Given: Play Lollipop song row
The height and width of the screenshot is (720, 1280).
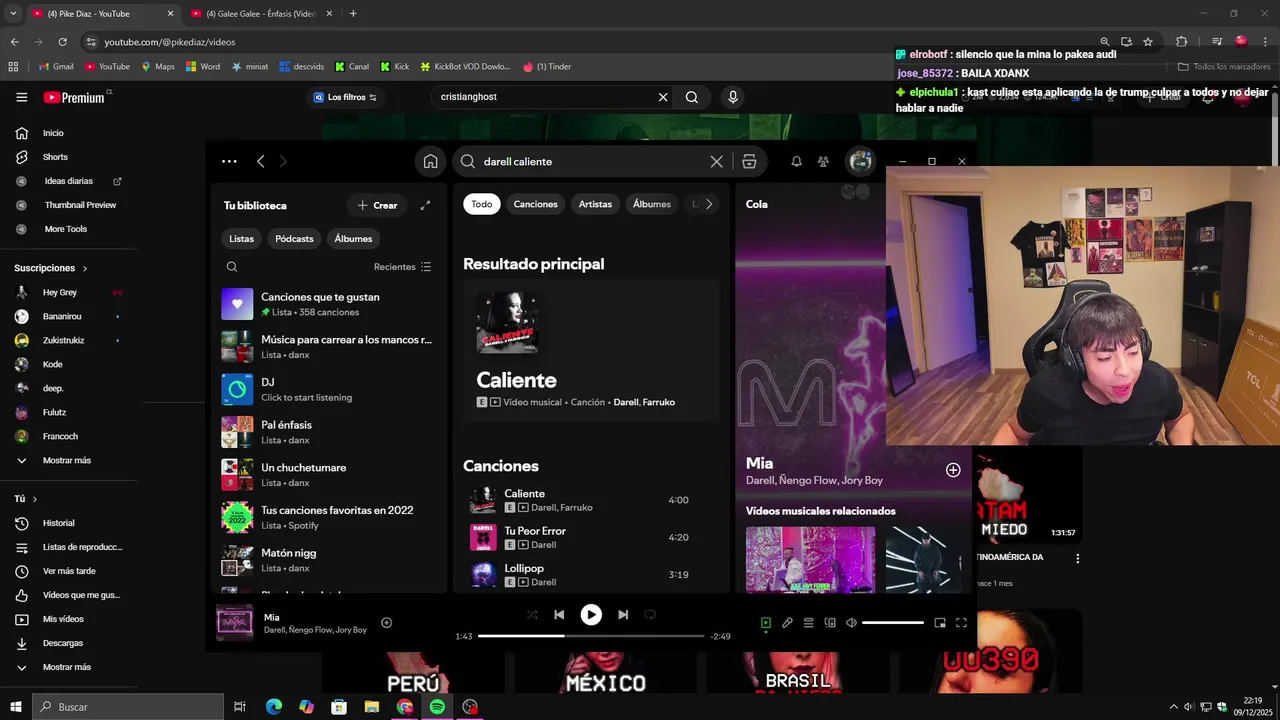Looking at the screenshot, I should pyautogui.click(x=591, y=574).
